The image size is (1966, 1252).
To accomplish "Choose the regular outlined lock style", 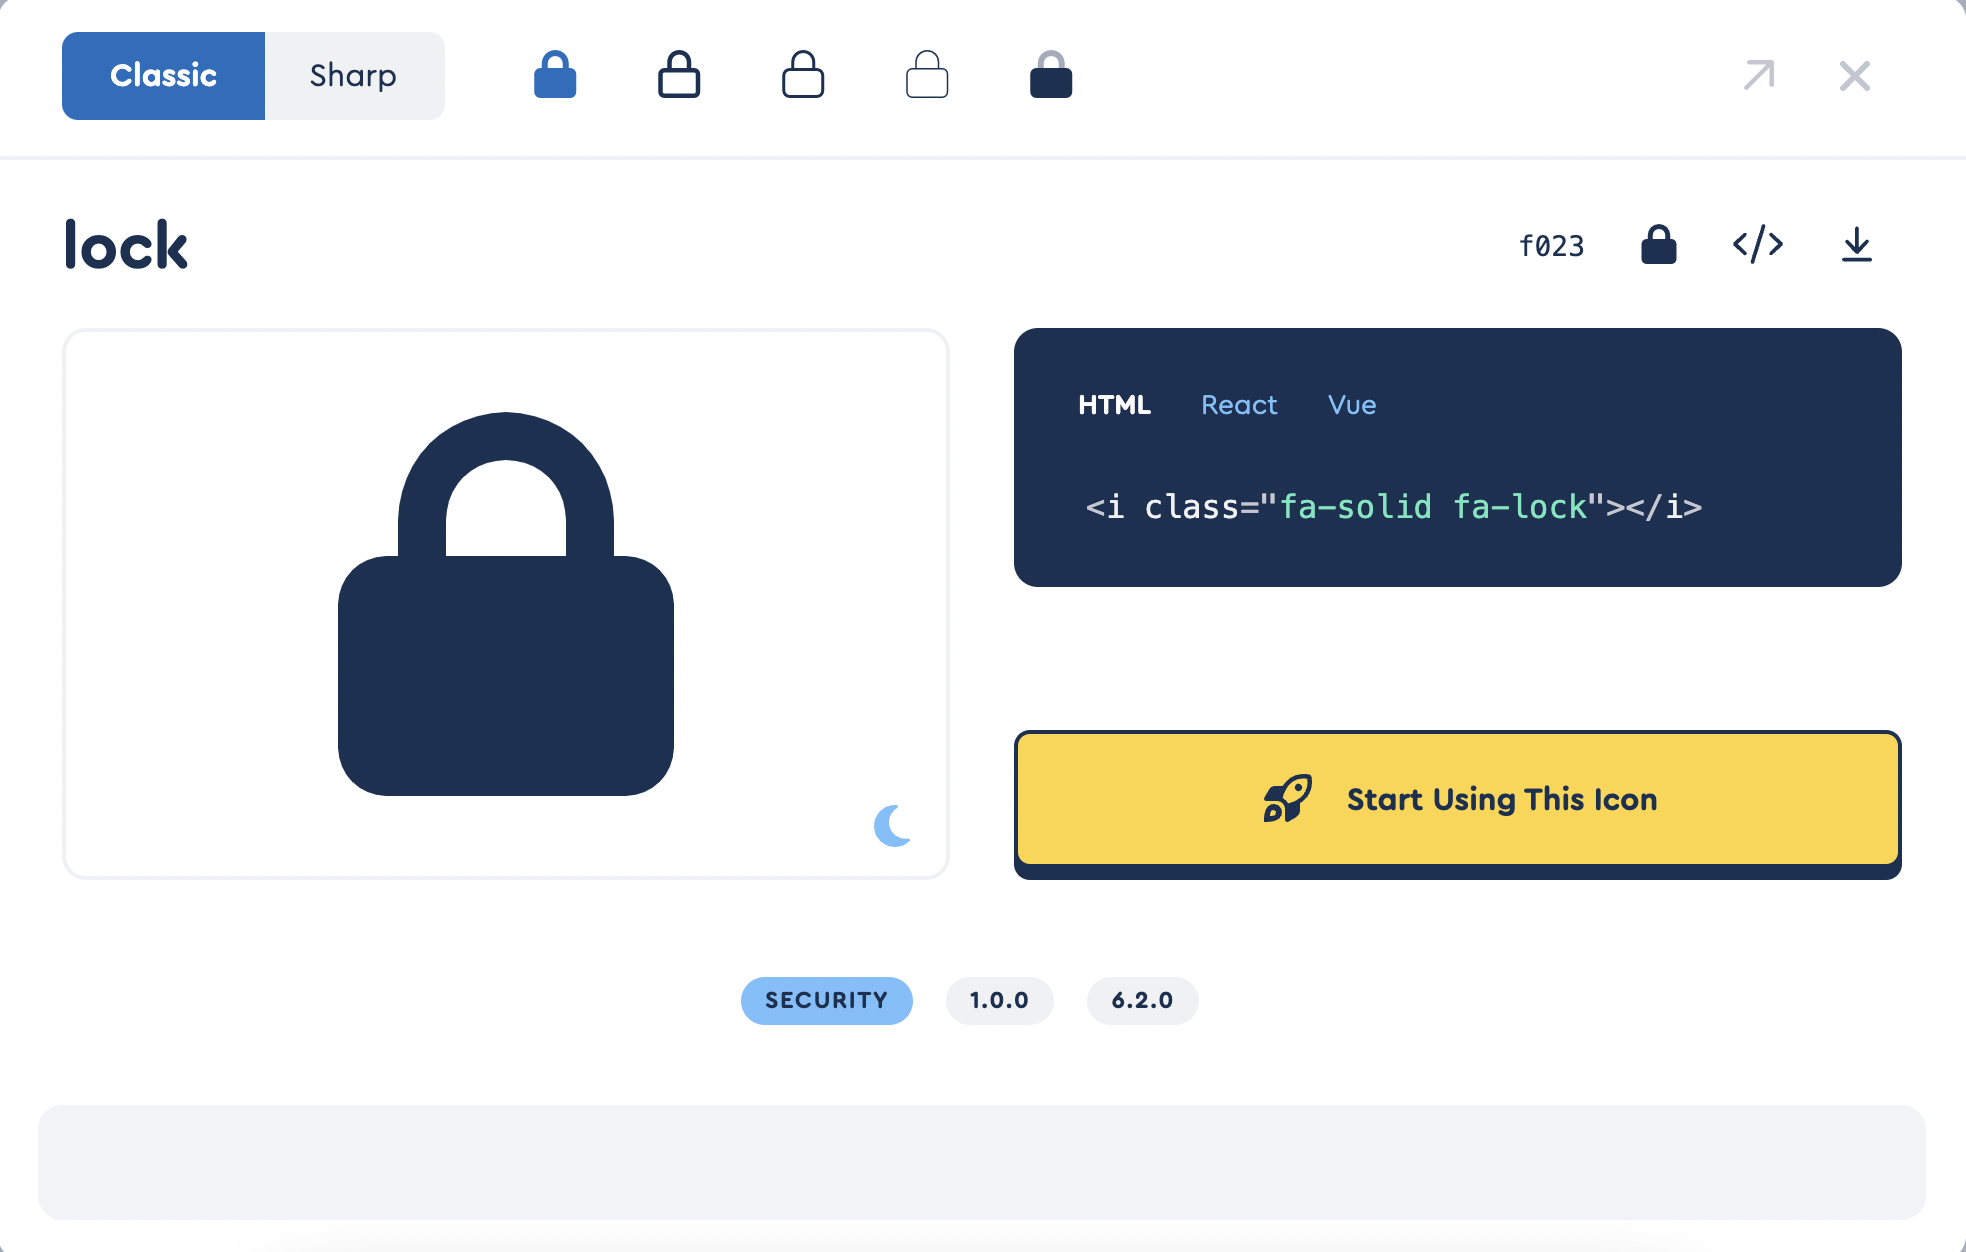I will click(x=679, y=75).
